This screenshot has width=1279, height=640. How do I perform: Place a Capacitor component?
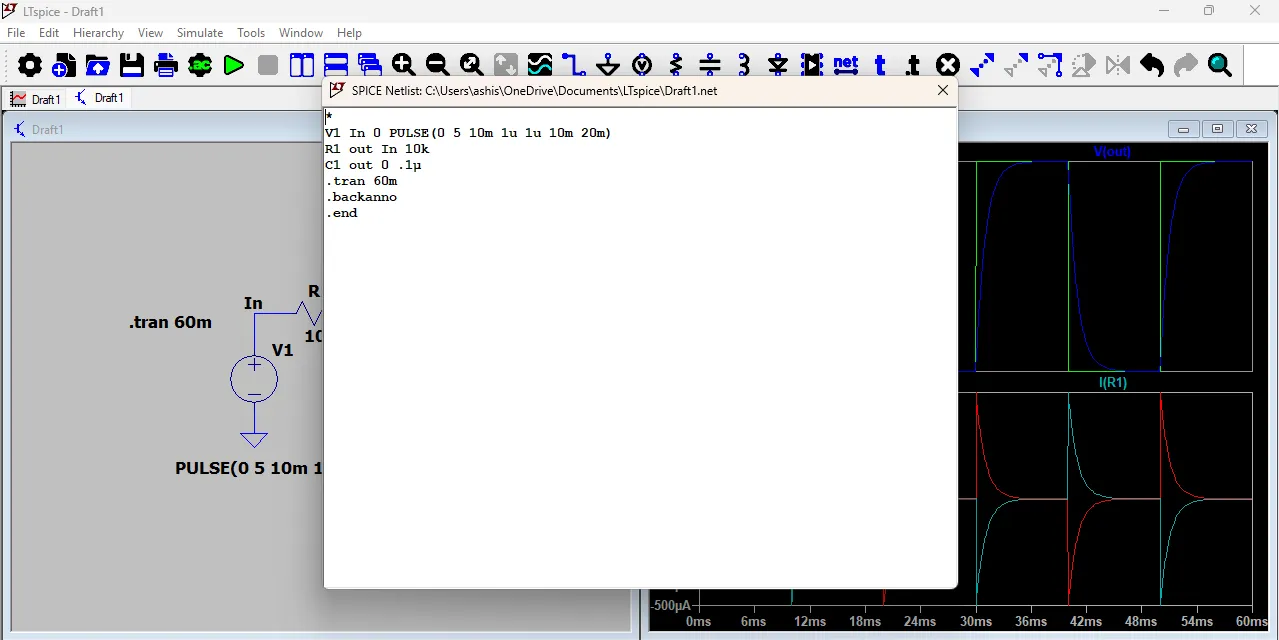[x=710, y=65]
